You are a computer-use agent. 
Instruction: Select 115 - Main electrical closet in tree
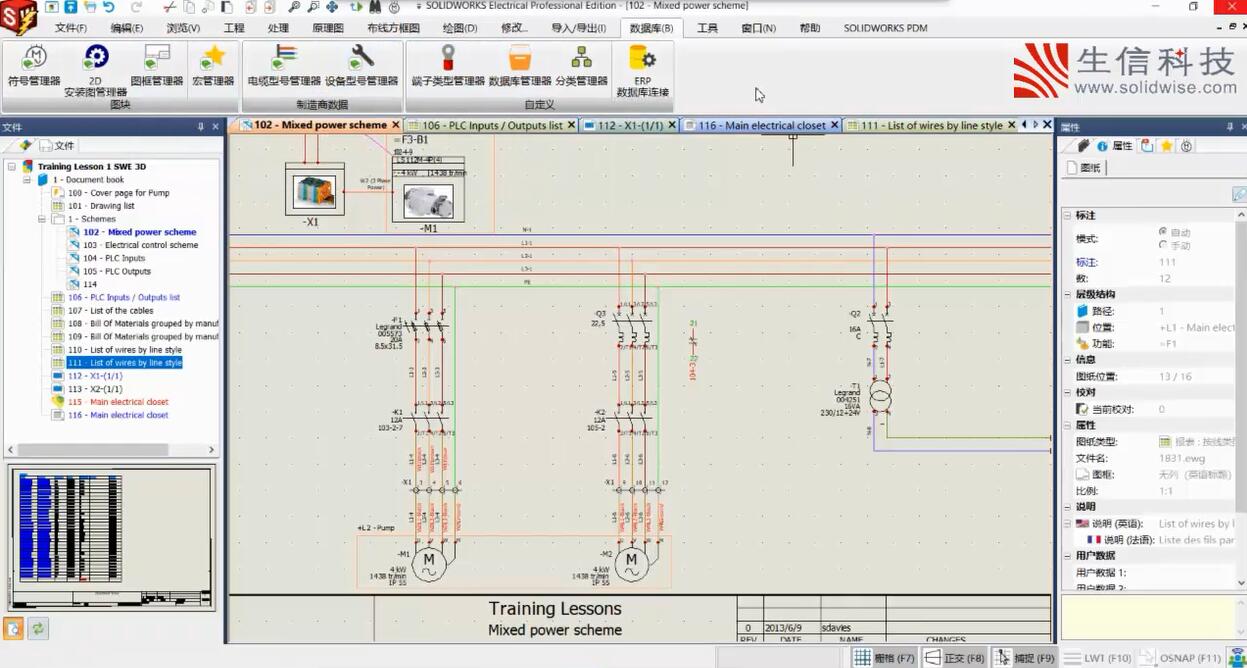tap(118, 402)
